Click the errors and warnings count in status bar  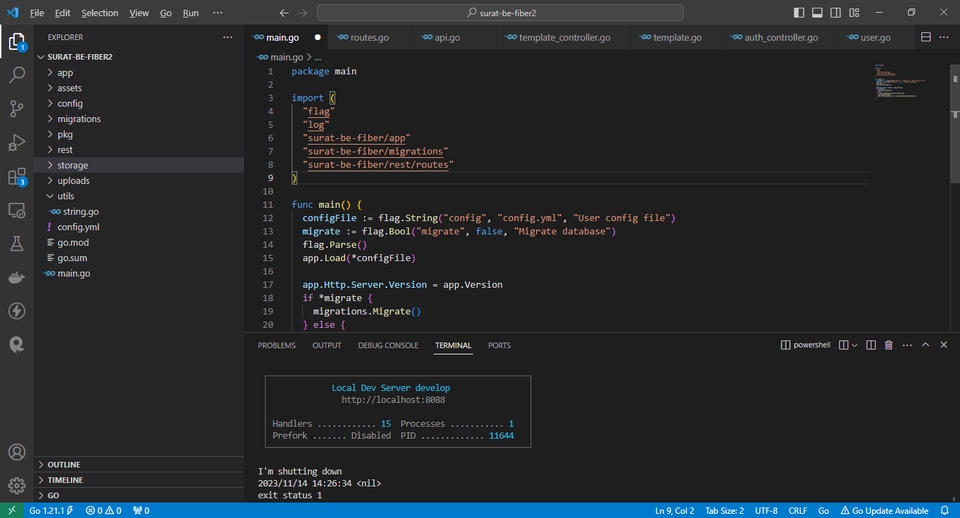pyautogui.click(x=103, y=510)
